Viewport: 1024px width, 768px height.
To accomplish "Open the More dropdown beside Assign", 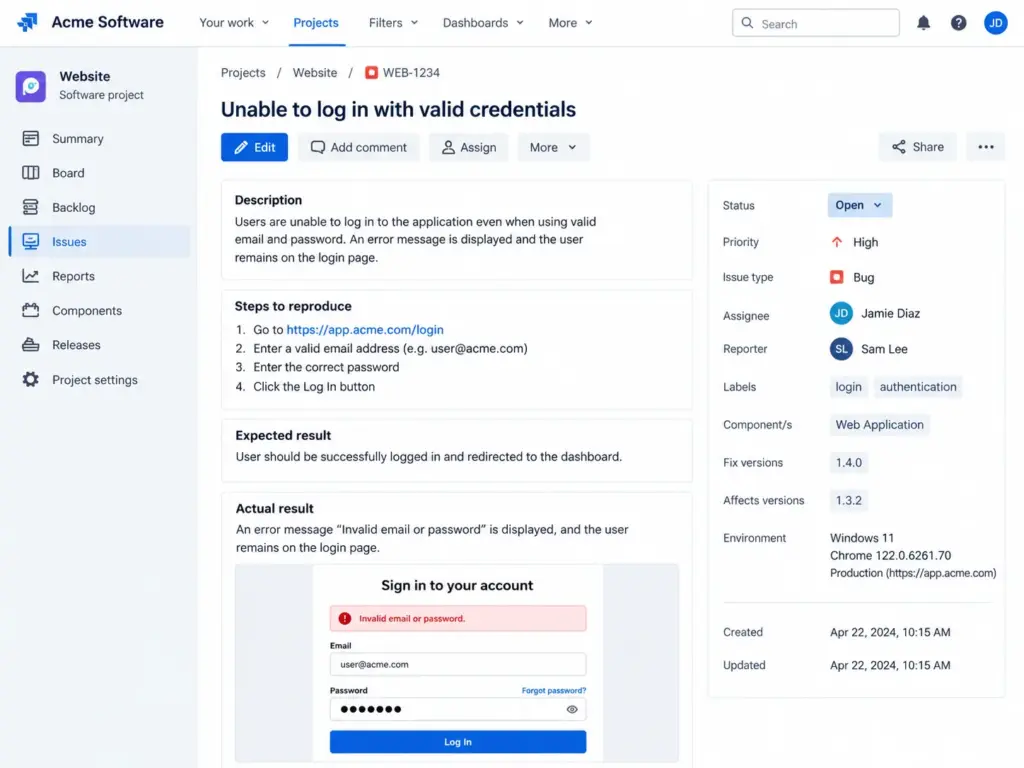I will [x=553, y=147].
